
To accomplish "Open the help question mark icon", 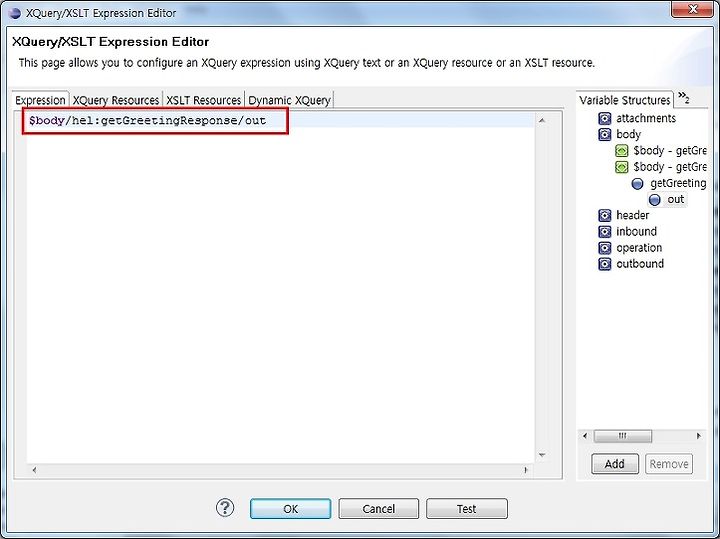I will point(225,508).
